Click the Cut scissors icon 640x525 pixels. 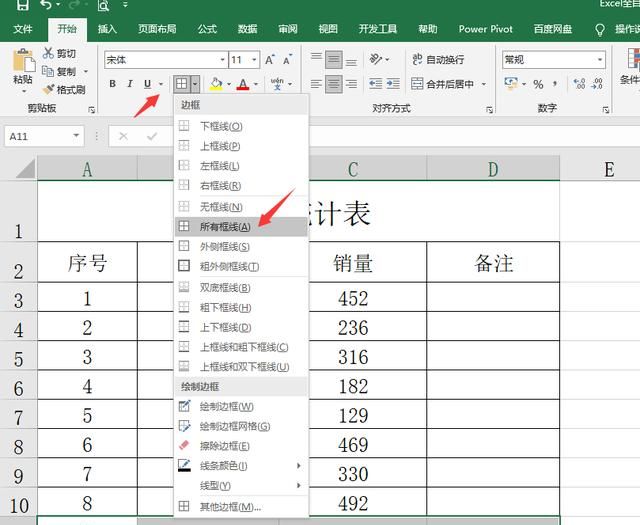click(x=48, y=53)
